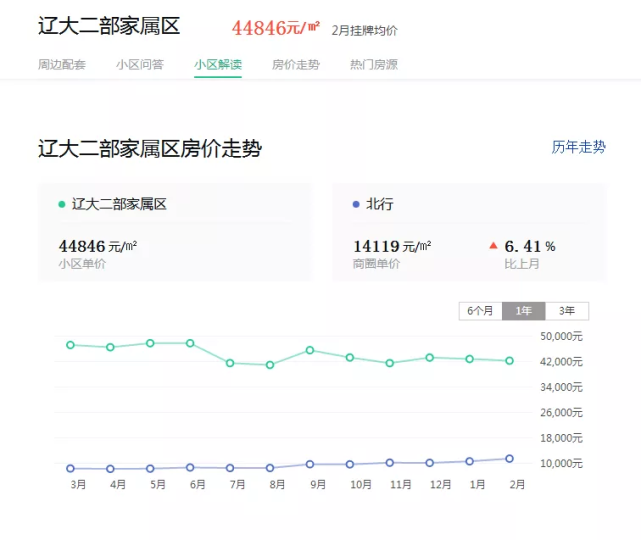Click blue data point for 5月

click(150, 468)
